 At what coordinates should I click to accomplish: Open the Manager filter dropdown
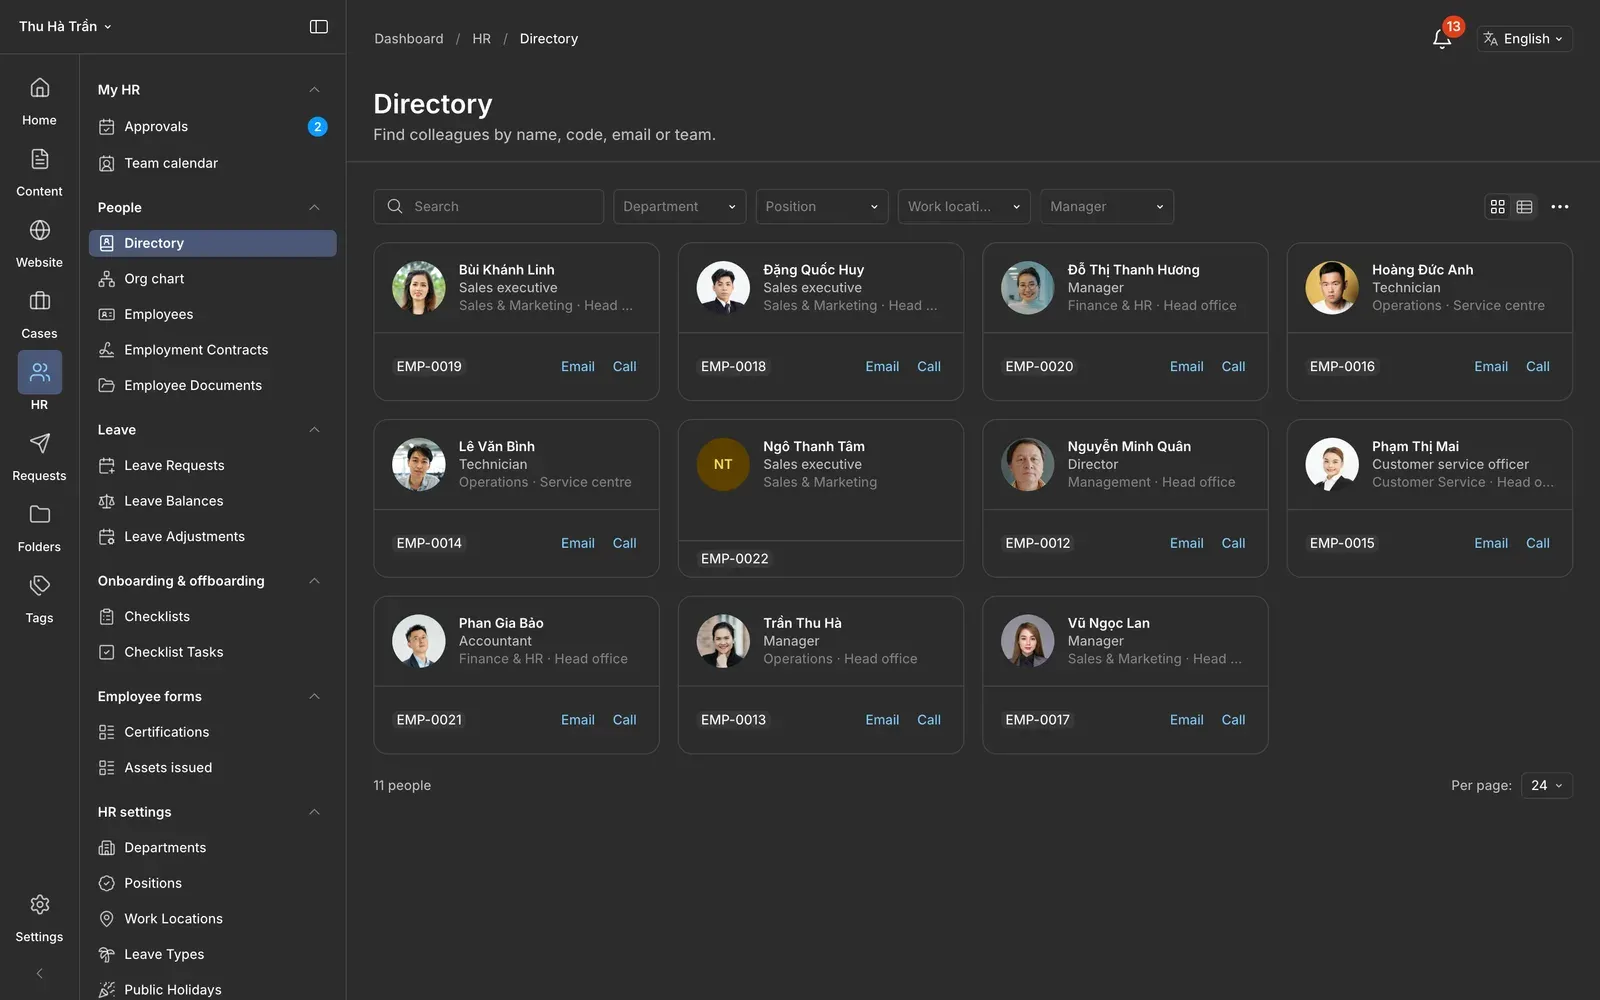1107,207
